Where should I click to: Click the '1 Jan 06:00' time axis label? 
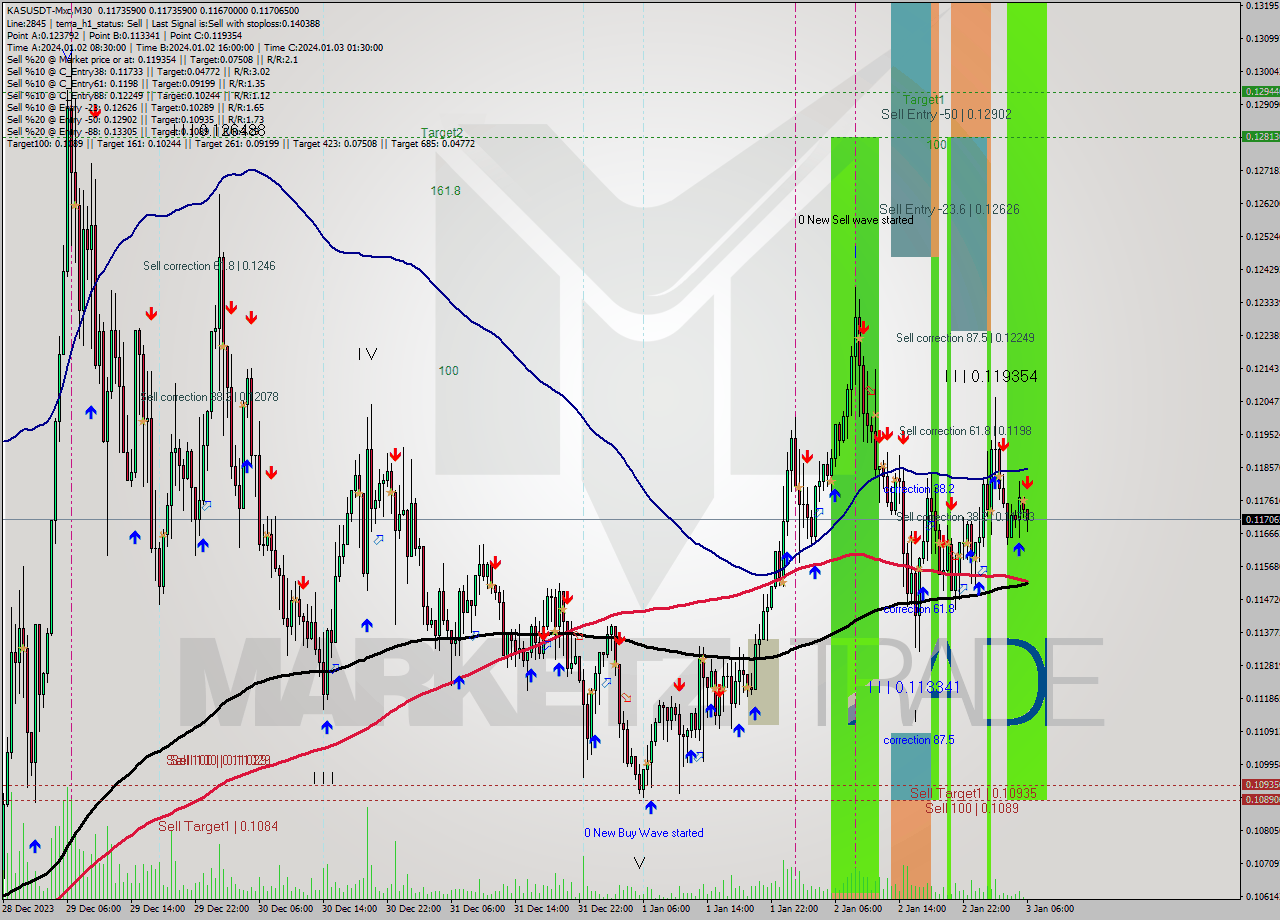[x=665, y=909]
